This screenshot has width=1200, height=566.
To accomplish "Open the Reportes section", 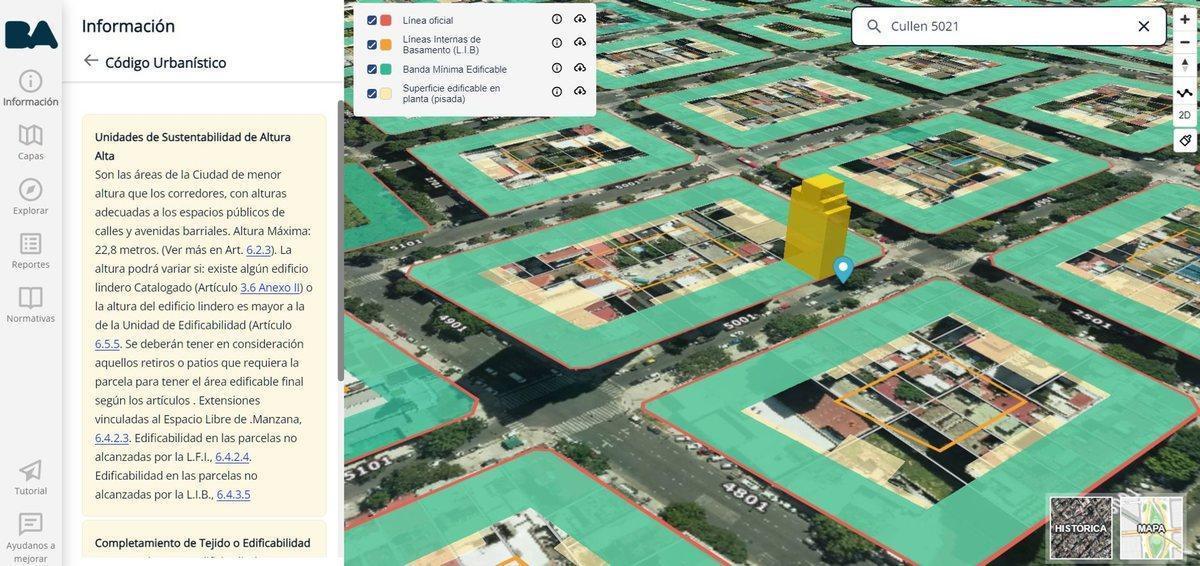I will [x=31, y=251].
